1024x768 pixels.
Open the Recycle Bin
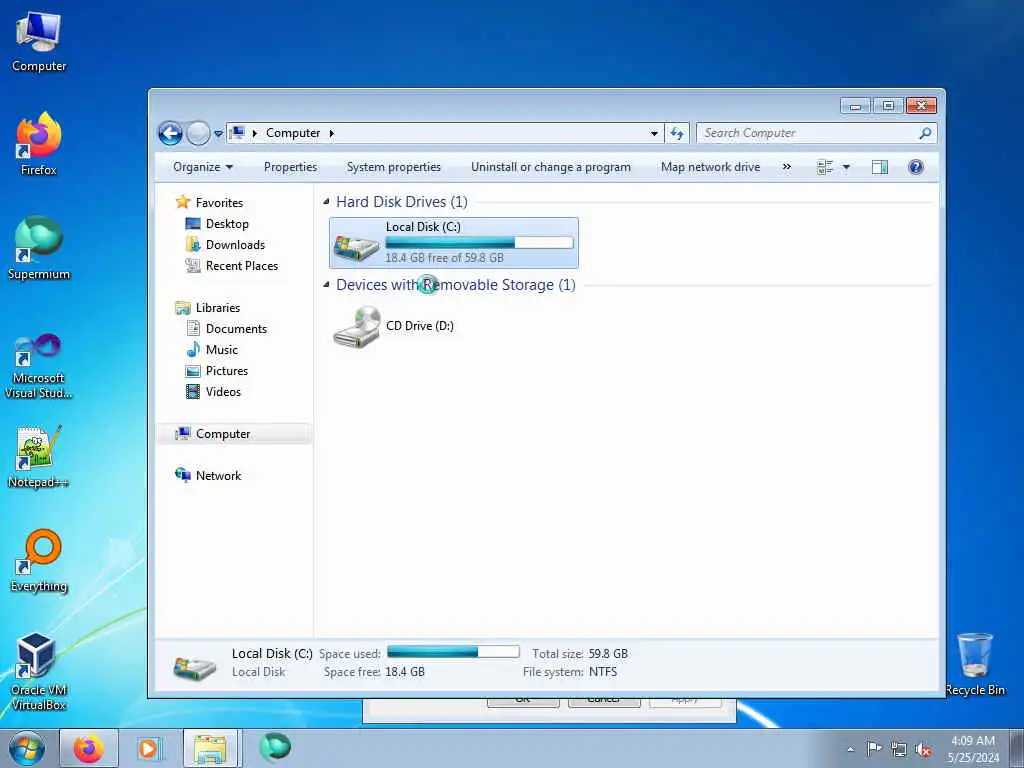975,664
